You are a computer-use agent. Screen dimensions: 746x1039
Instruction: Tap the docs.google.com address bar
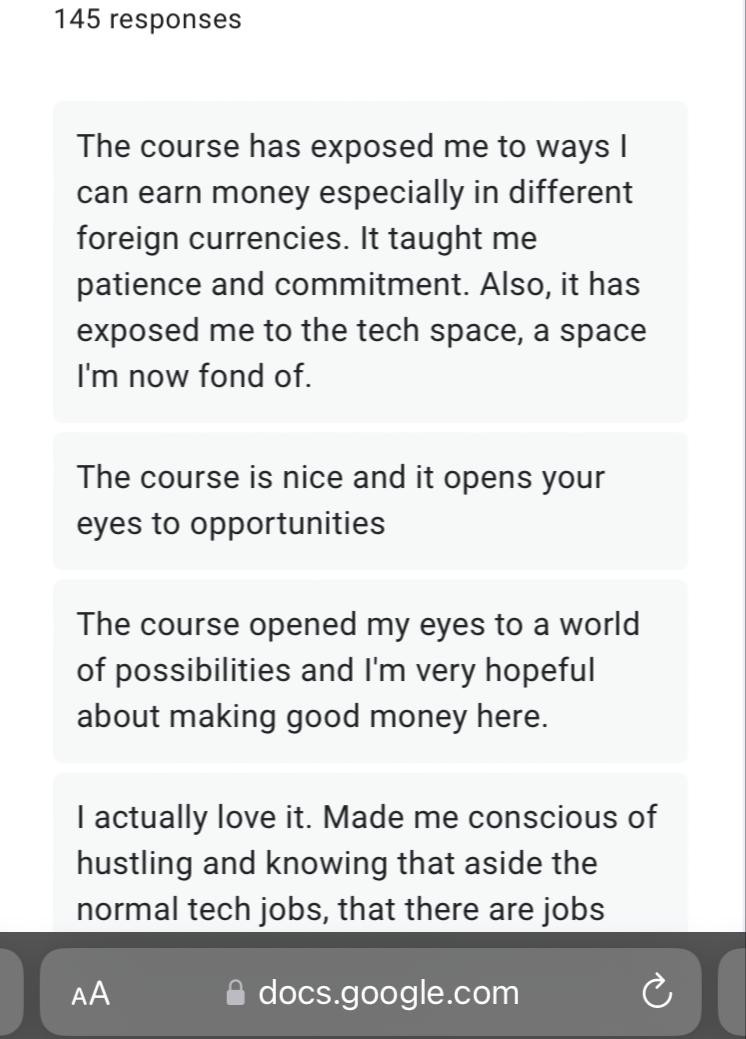(x=370, y=992)
